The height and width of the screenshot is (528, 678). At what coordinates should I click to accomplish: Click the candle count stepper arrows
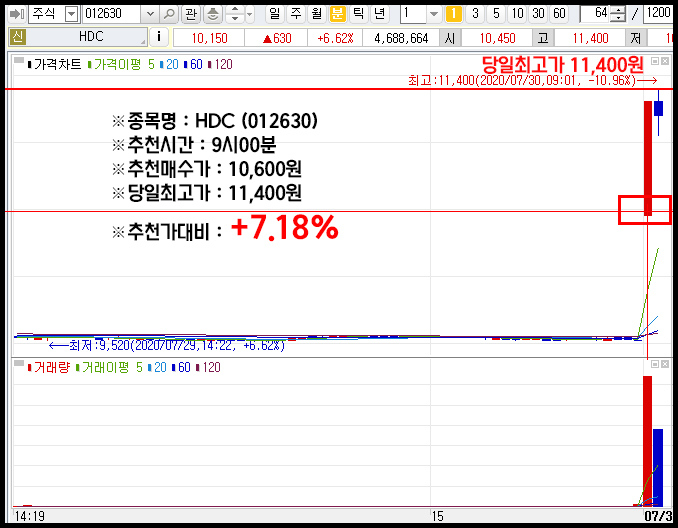[x=619, y=14]
